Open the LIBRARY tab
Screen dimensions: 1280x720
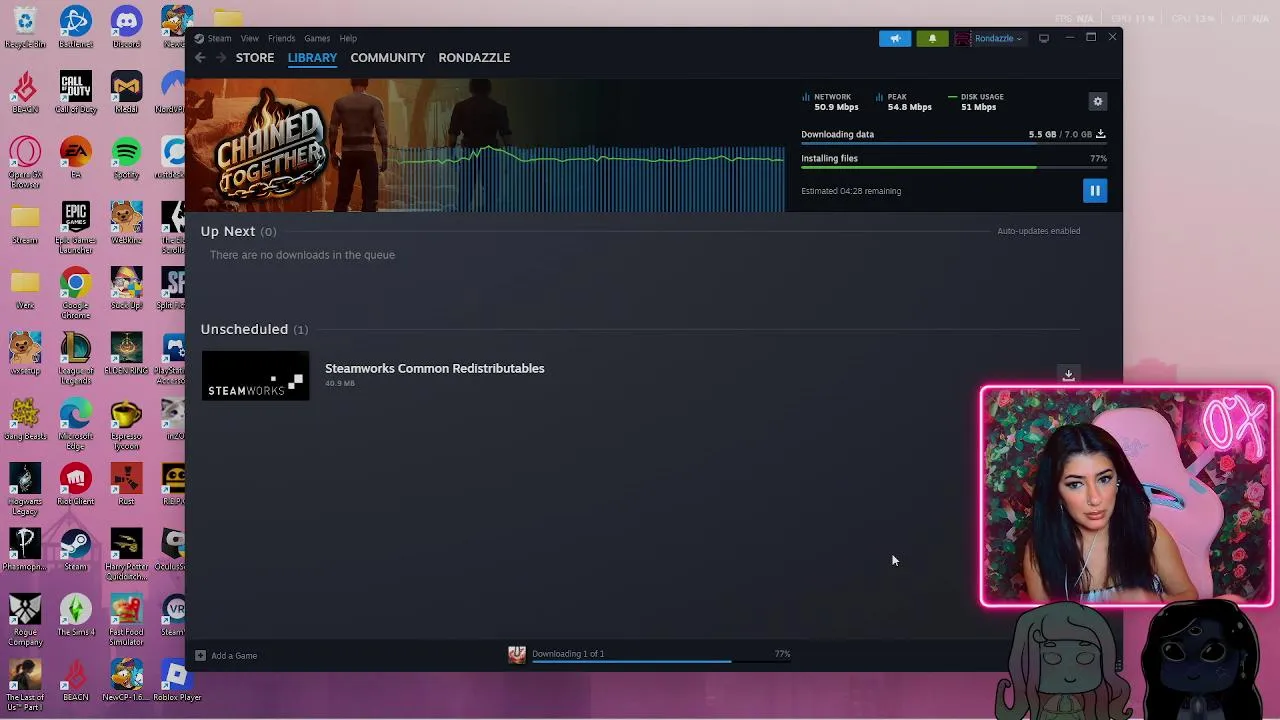[312, 58]
